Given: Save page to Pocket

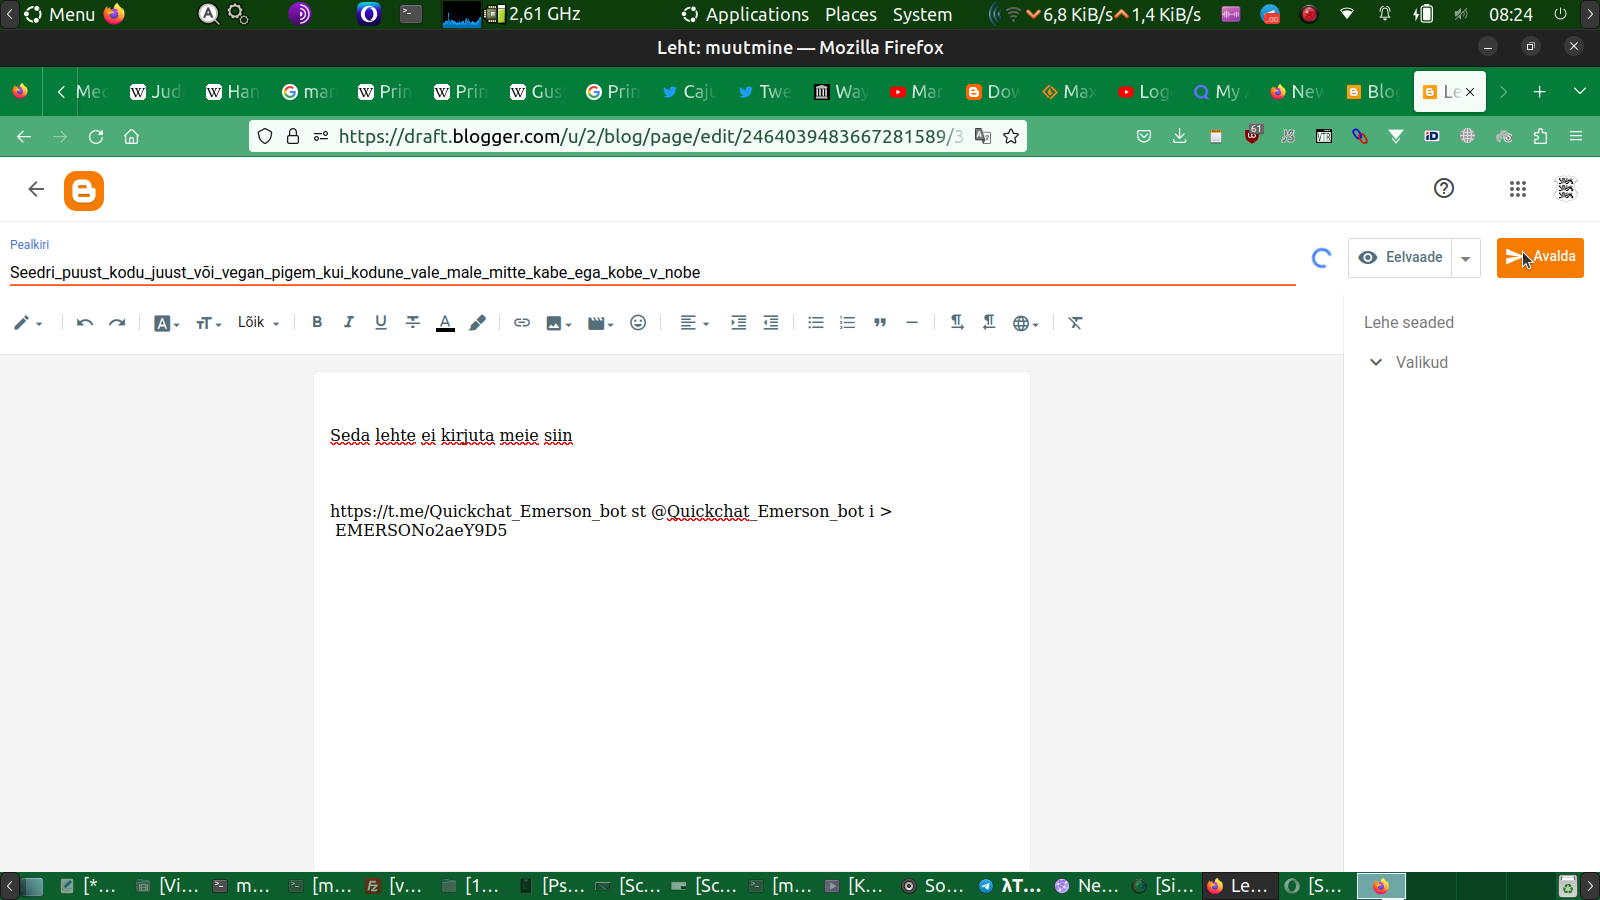Looking at the screenshot, I should [1144, 137].
